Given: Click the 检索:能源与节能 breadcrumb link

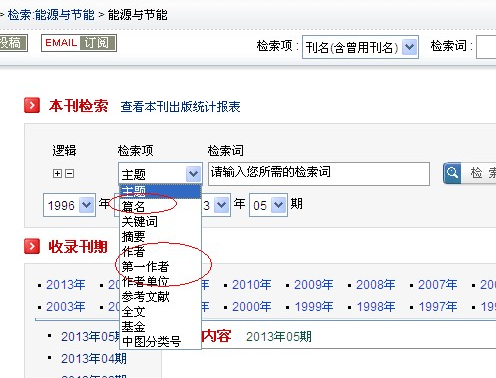Looking at the screenshot, I should point(51,15).
